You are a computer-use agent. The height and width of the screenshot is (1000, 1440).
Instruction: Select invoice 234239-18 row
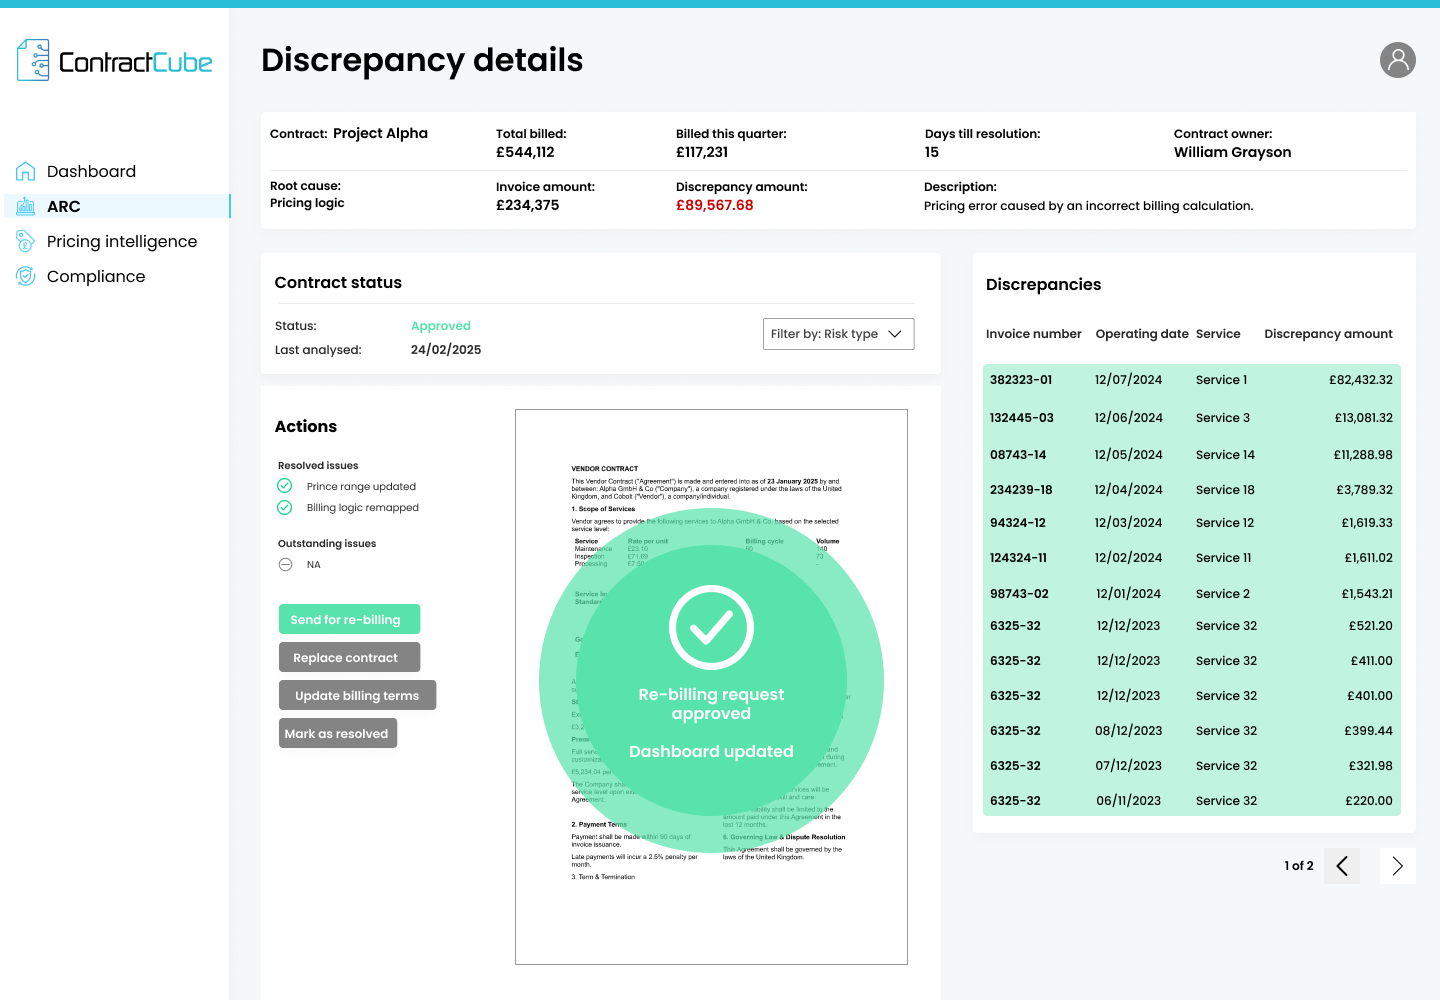pyautogui.click(x=1192, y=490)
